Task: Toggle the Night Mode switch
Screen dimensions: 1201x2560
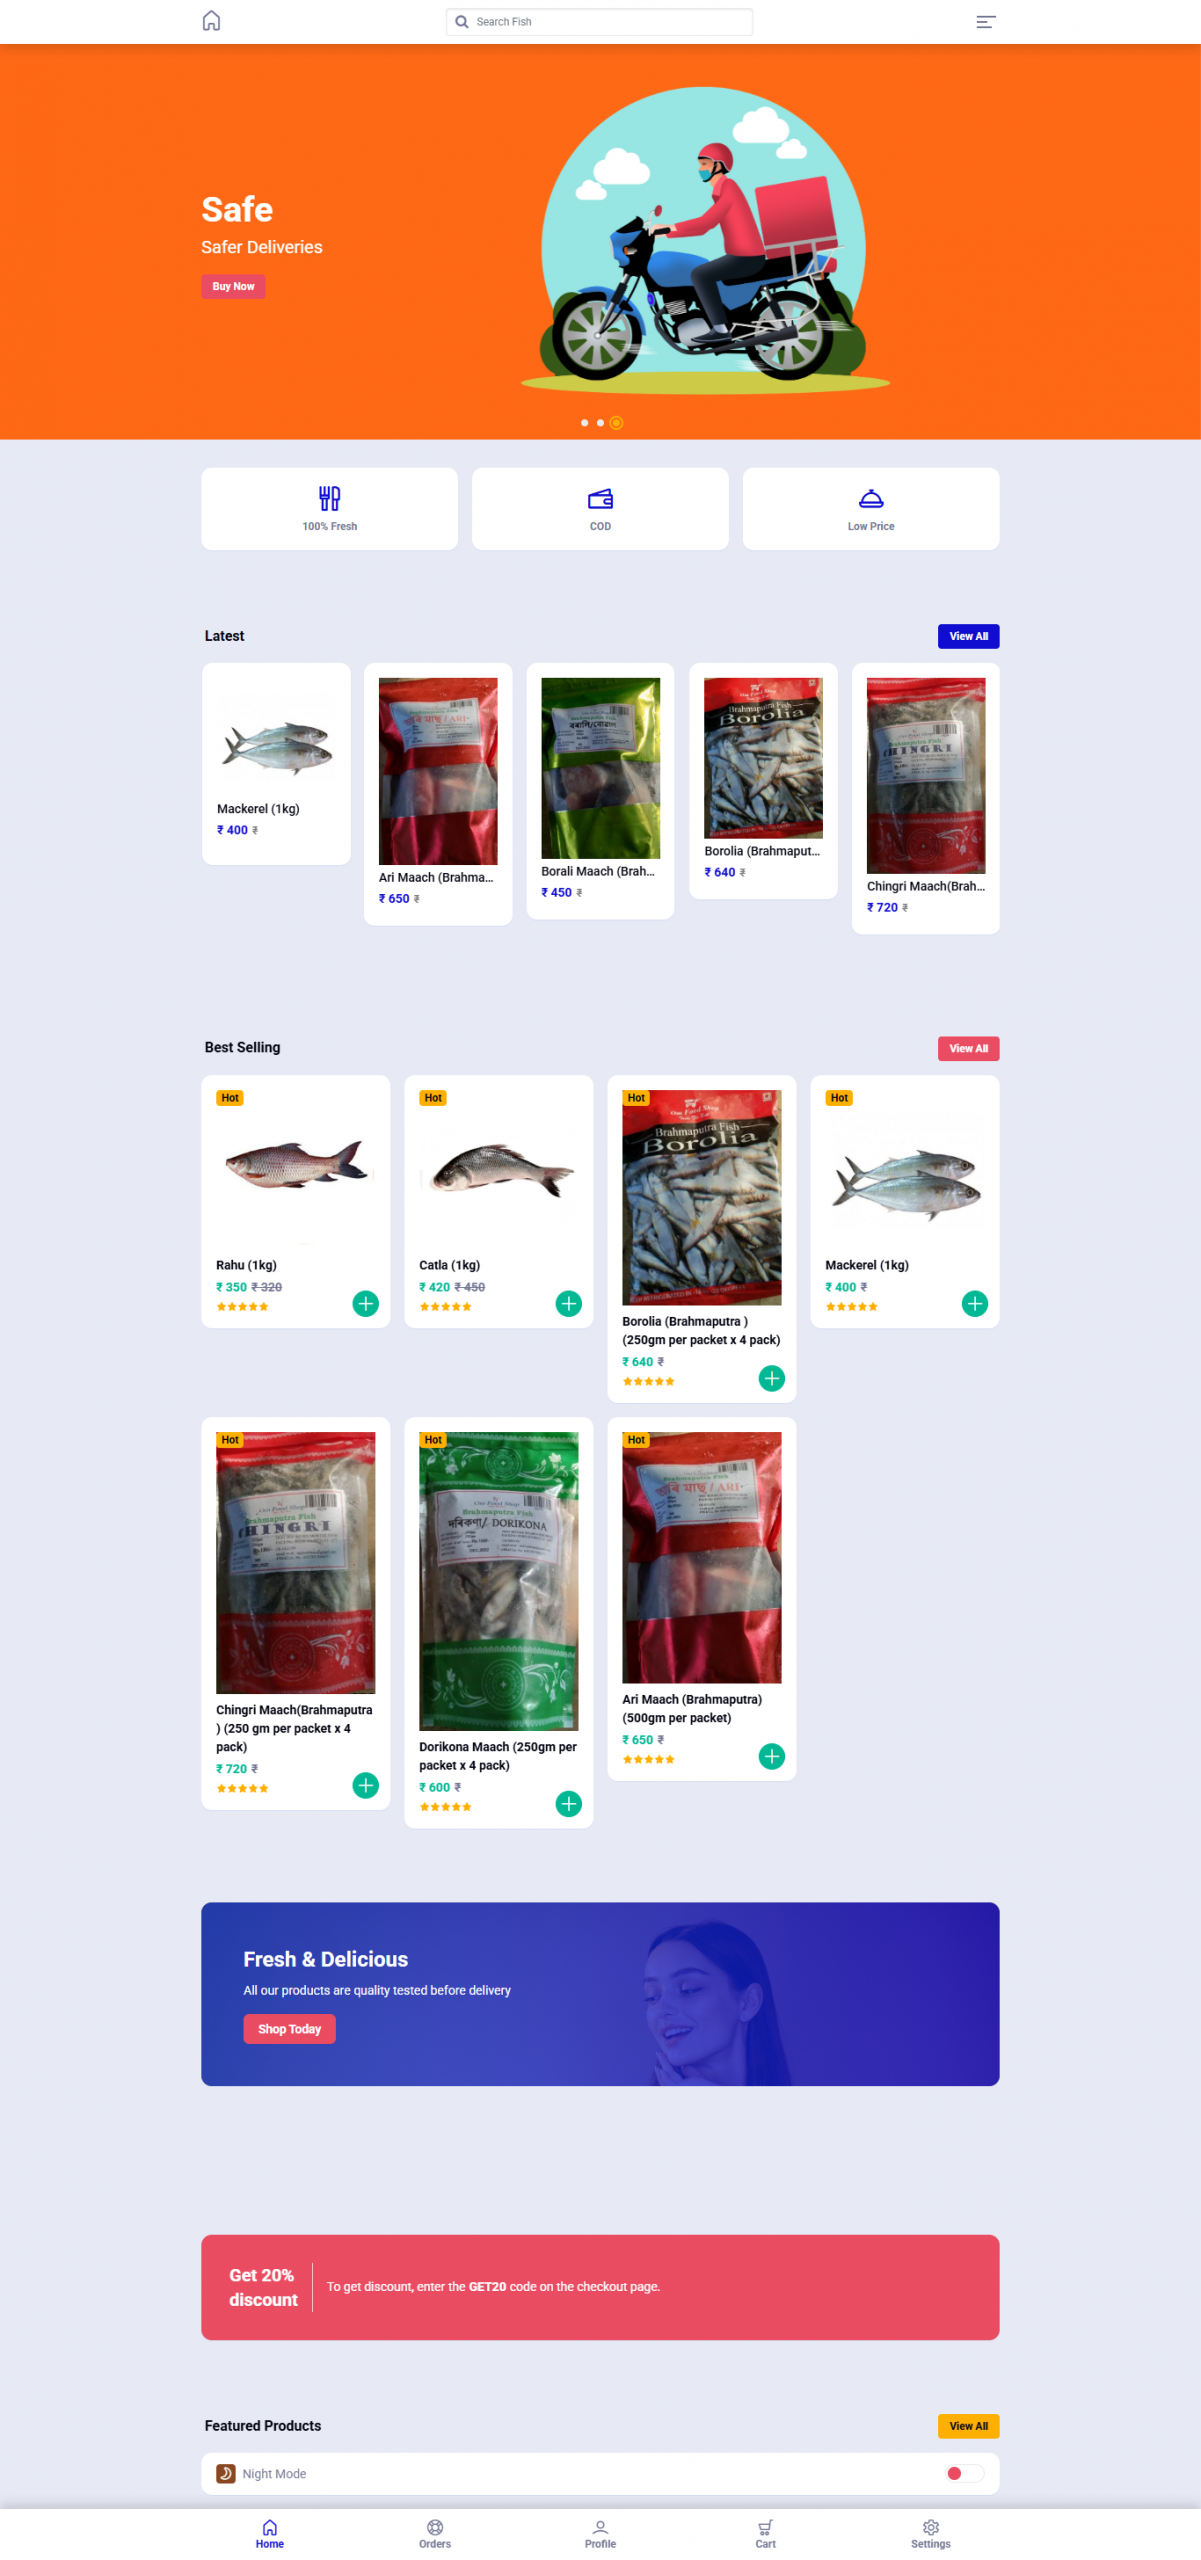Action: pos(965,2473)
